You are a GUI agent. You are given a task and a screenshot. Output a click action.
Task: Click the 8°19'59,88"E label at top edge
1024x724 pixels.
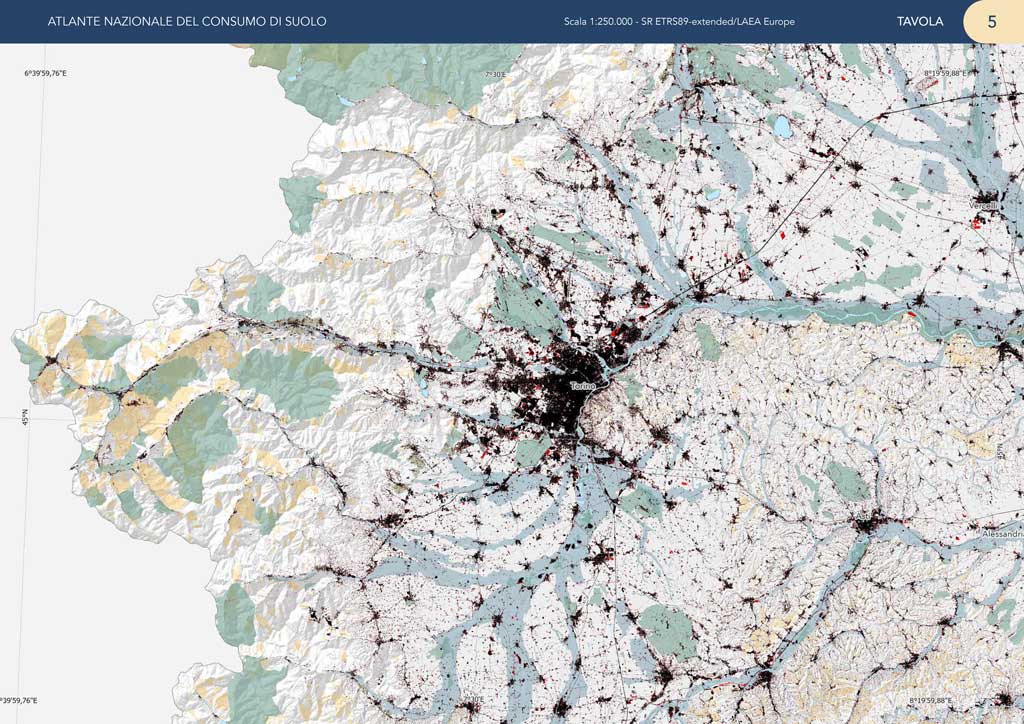[x=949, y=73]
